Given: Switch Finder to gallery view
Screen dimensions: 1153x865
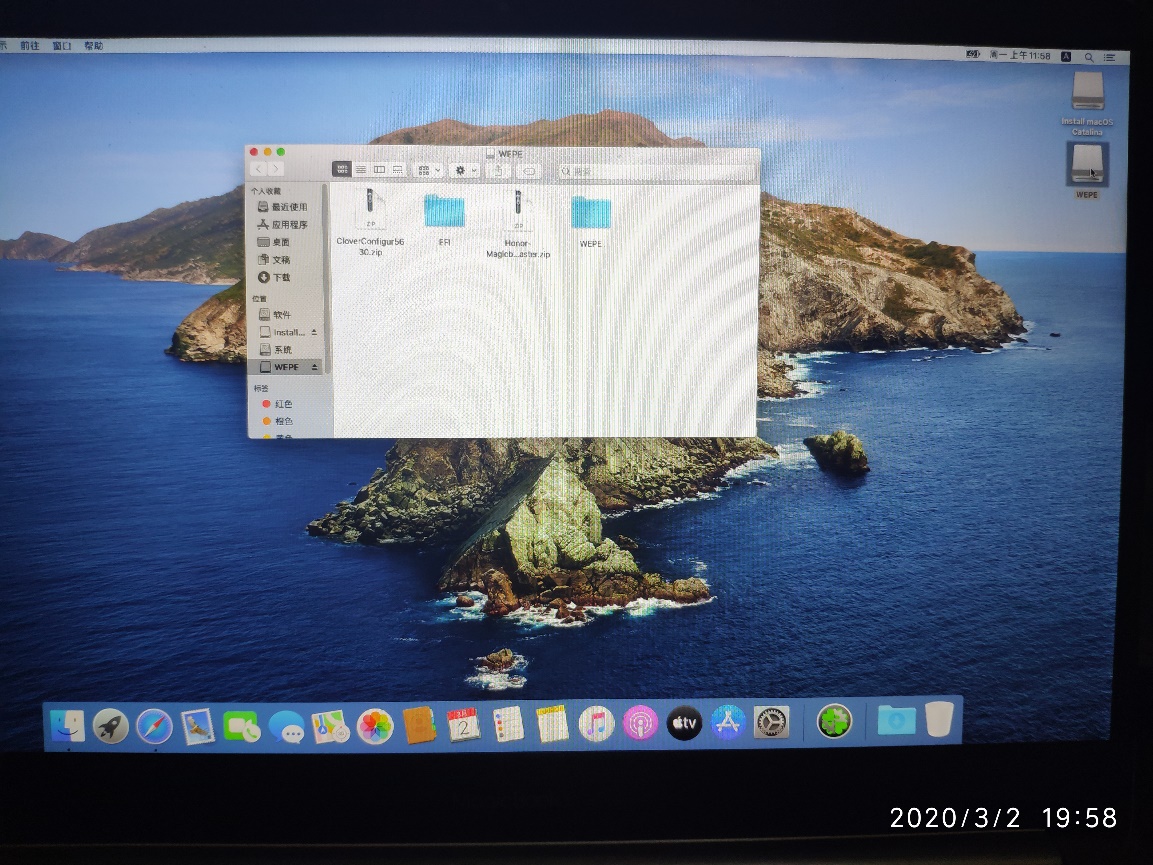Looking at the screenshot, I should click(398, 169).
